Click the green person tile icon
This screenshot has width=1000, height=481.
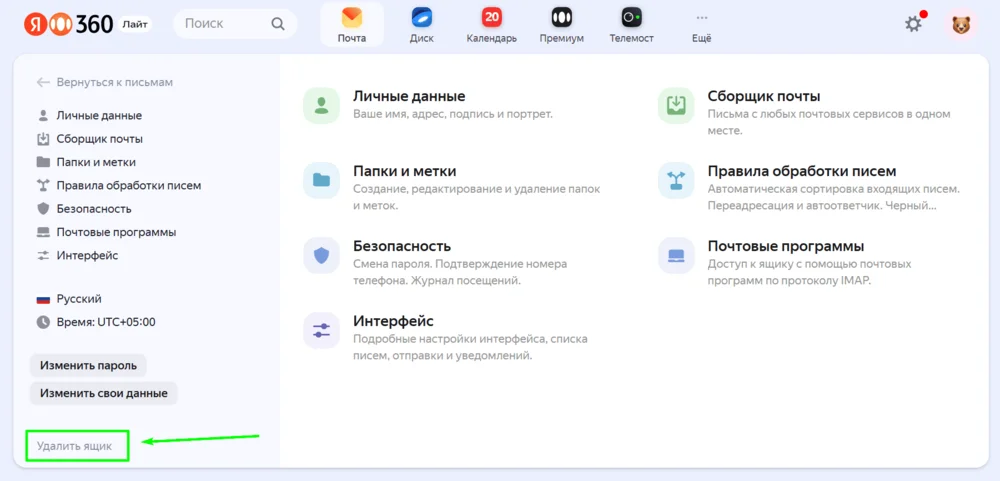321,105
